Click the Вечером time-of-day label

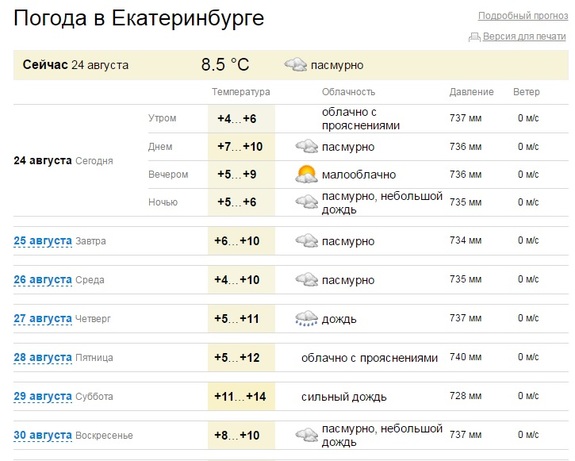(168, 174)
